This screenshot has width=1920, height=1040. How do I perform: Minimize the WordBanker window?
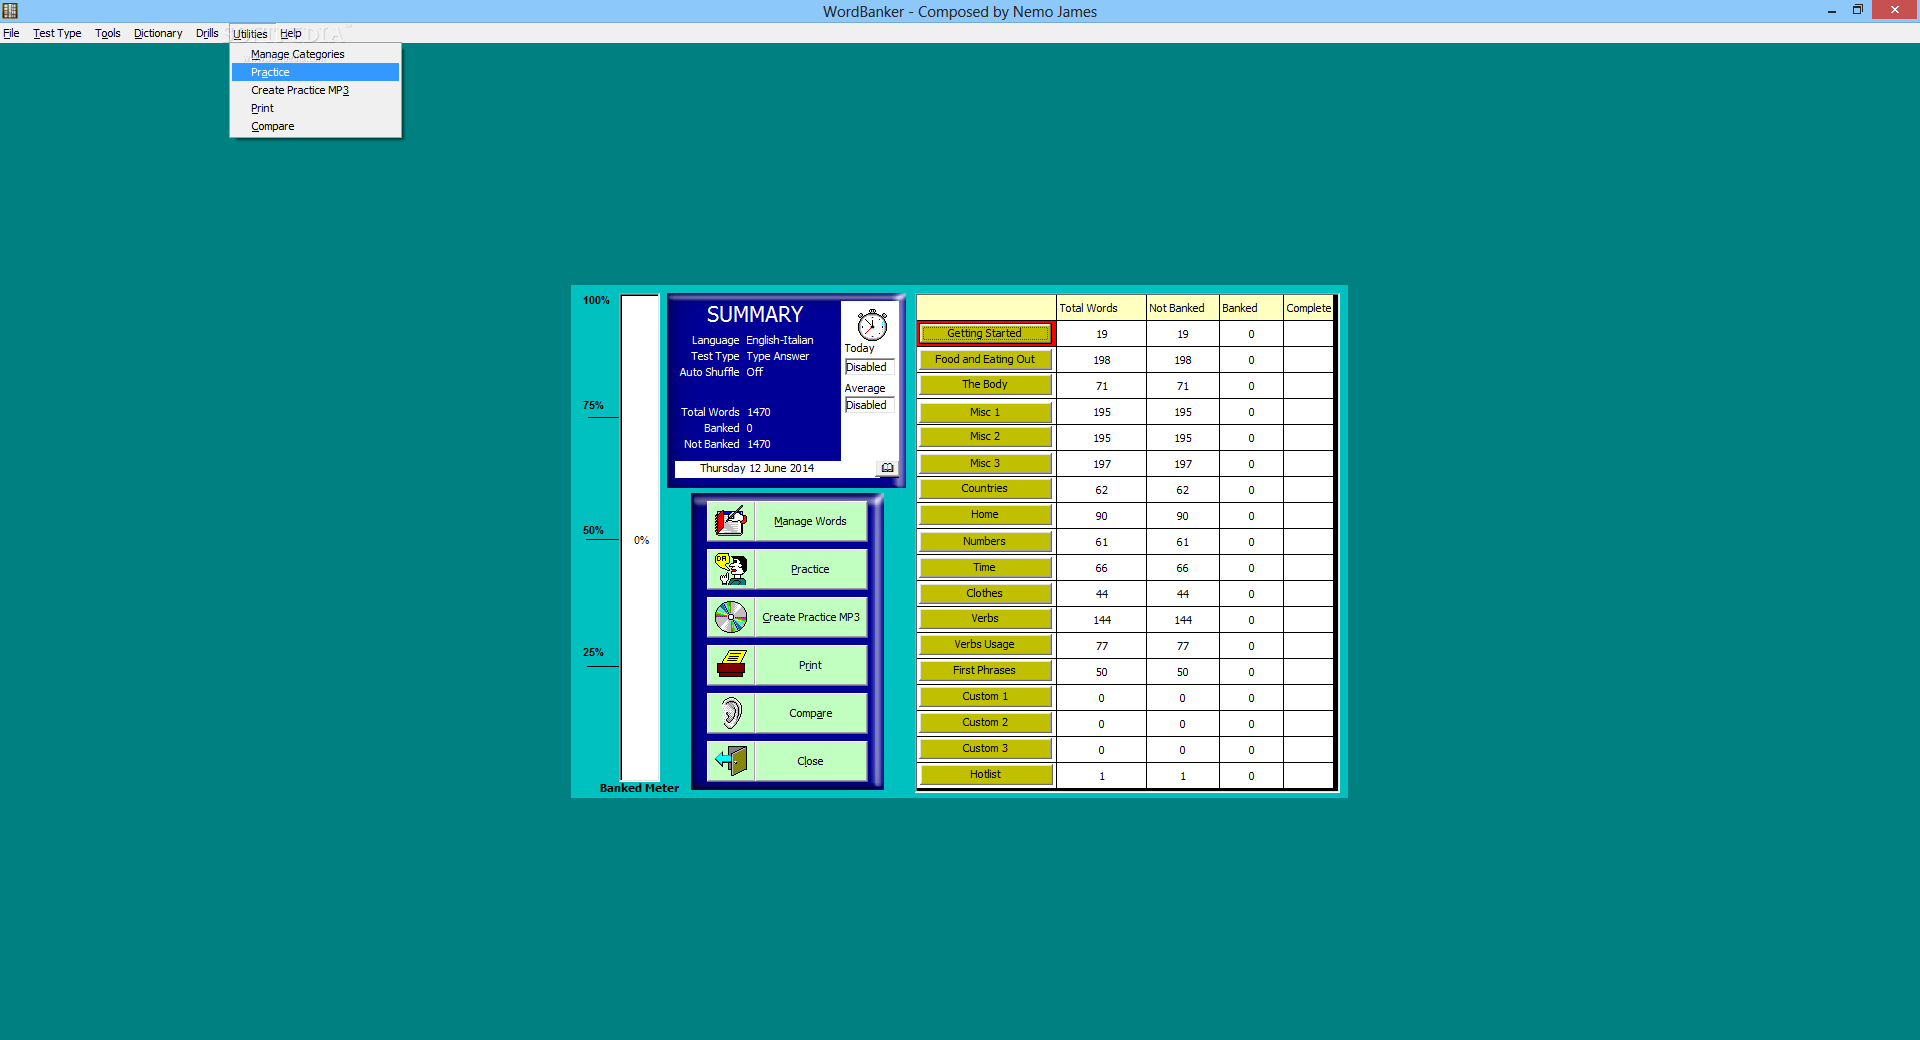click(1832, 10)
